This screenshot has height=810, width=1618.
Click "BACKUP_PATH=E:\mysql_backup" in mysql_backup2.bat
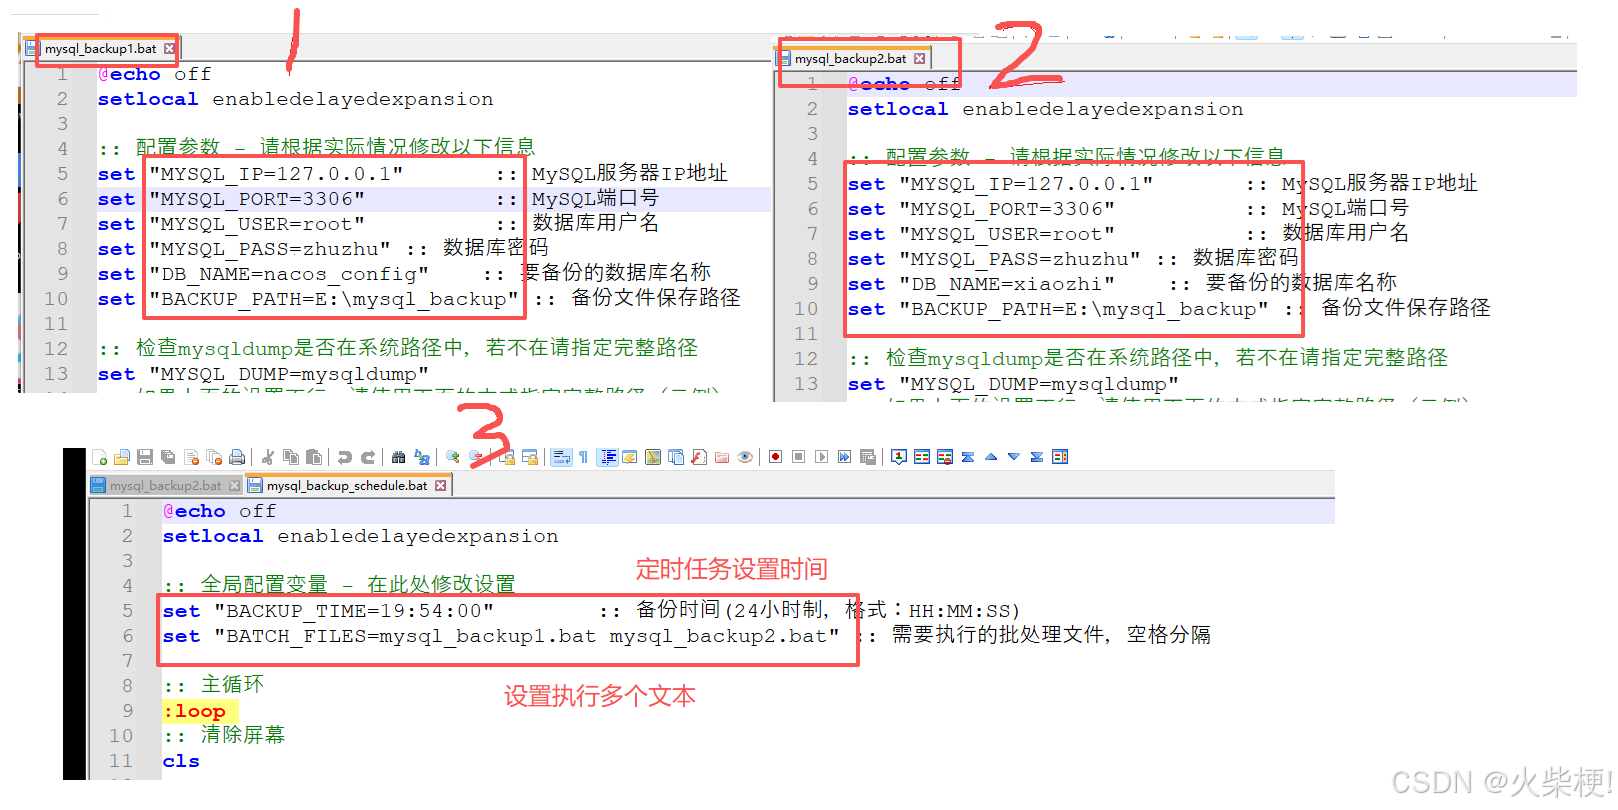pos(1084,309)
